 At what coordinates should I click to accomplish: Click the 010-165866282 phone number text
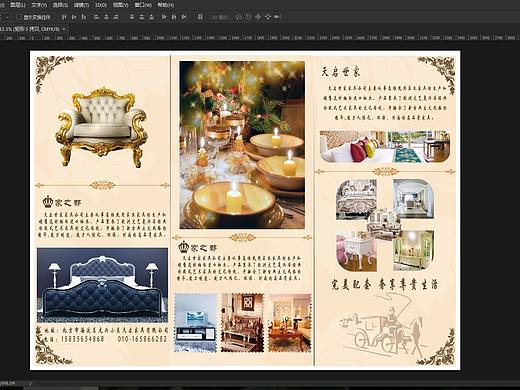(142, 339)
